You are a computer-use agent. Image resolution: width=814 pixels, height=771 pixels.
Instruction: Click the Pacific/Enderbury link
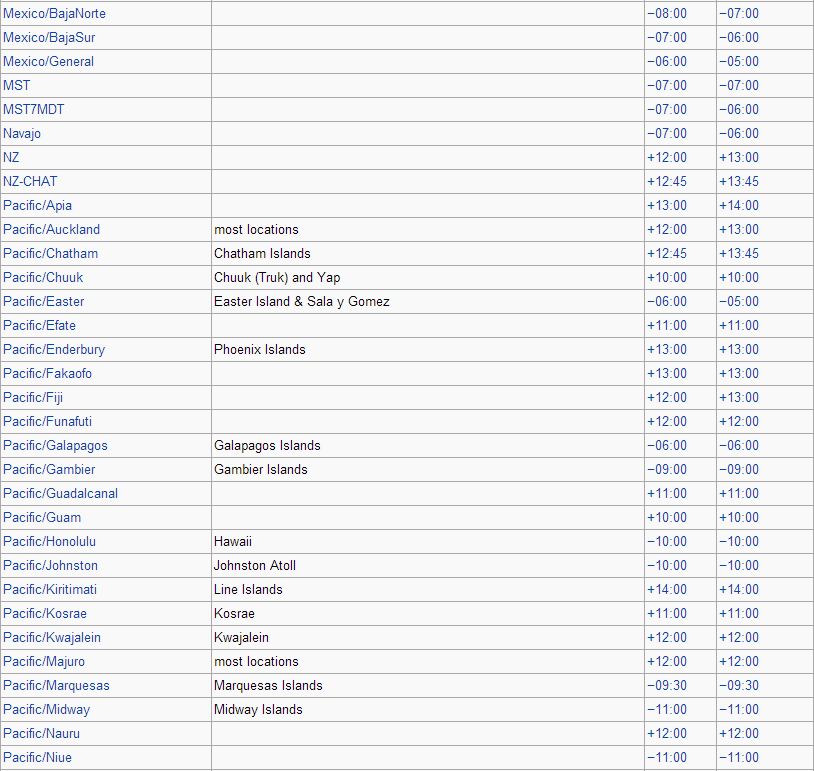pyautogui.click(x=54, y=349)
